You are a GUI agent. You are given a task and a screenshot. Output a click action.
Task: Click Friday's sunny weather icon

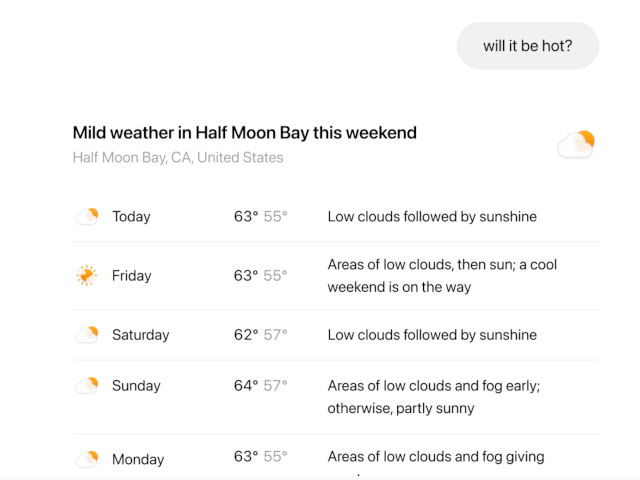pyautogui.click(x=87, y=276)
